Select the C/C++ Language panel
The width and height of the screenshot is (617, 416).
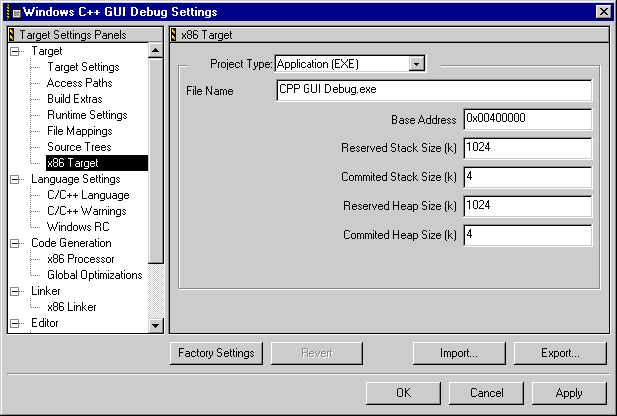click(x=88, y=195)
